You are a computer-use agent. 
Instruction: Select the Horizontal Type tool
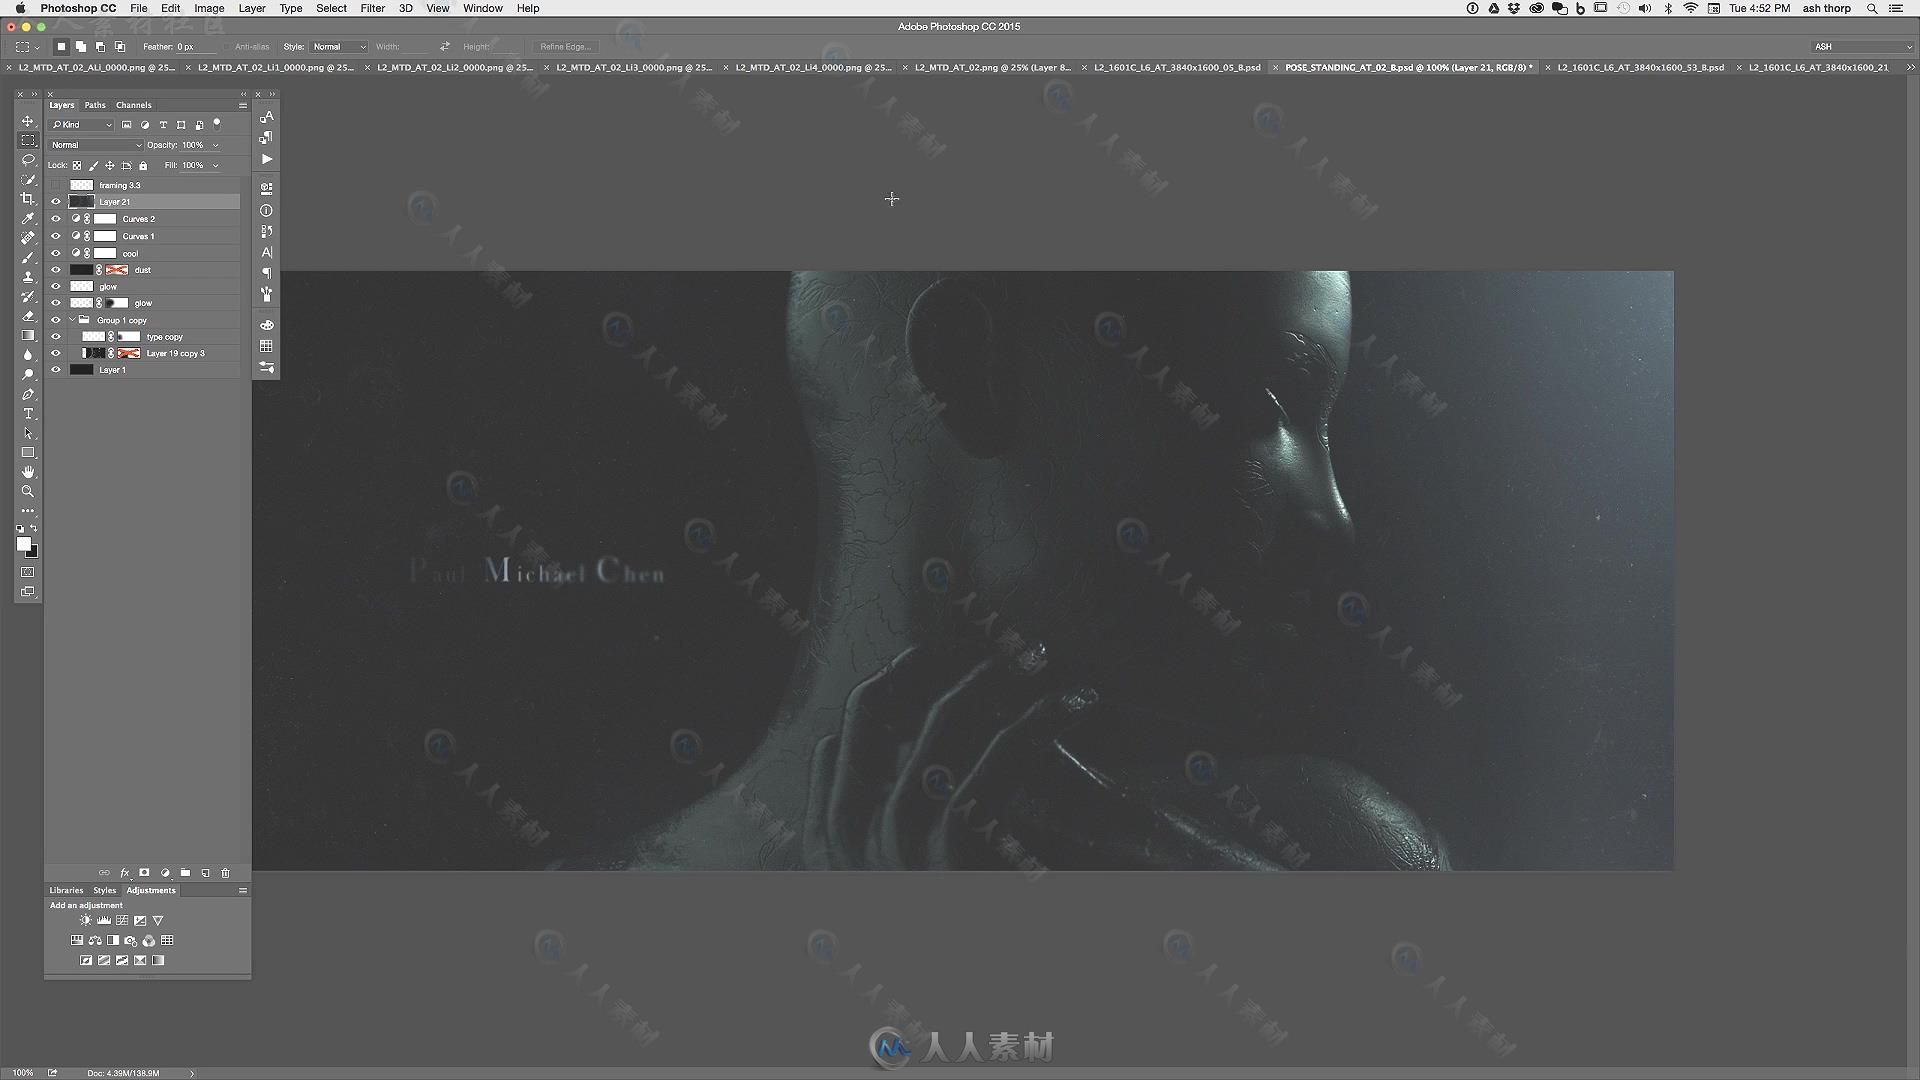(x=28, y=414)
